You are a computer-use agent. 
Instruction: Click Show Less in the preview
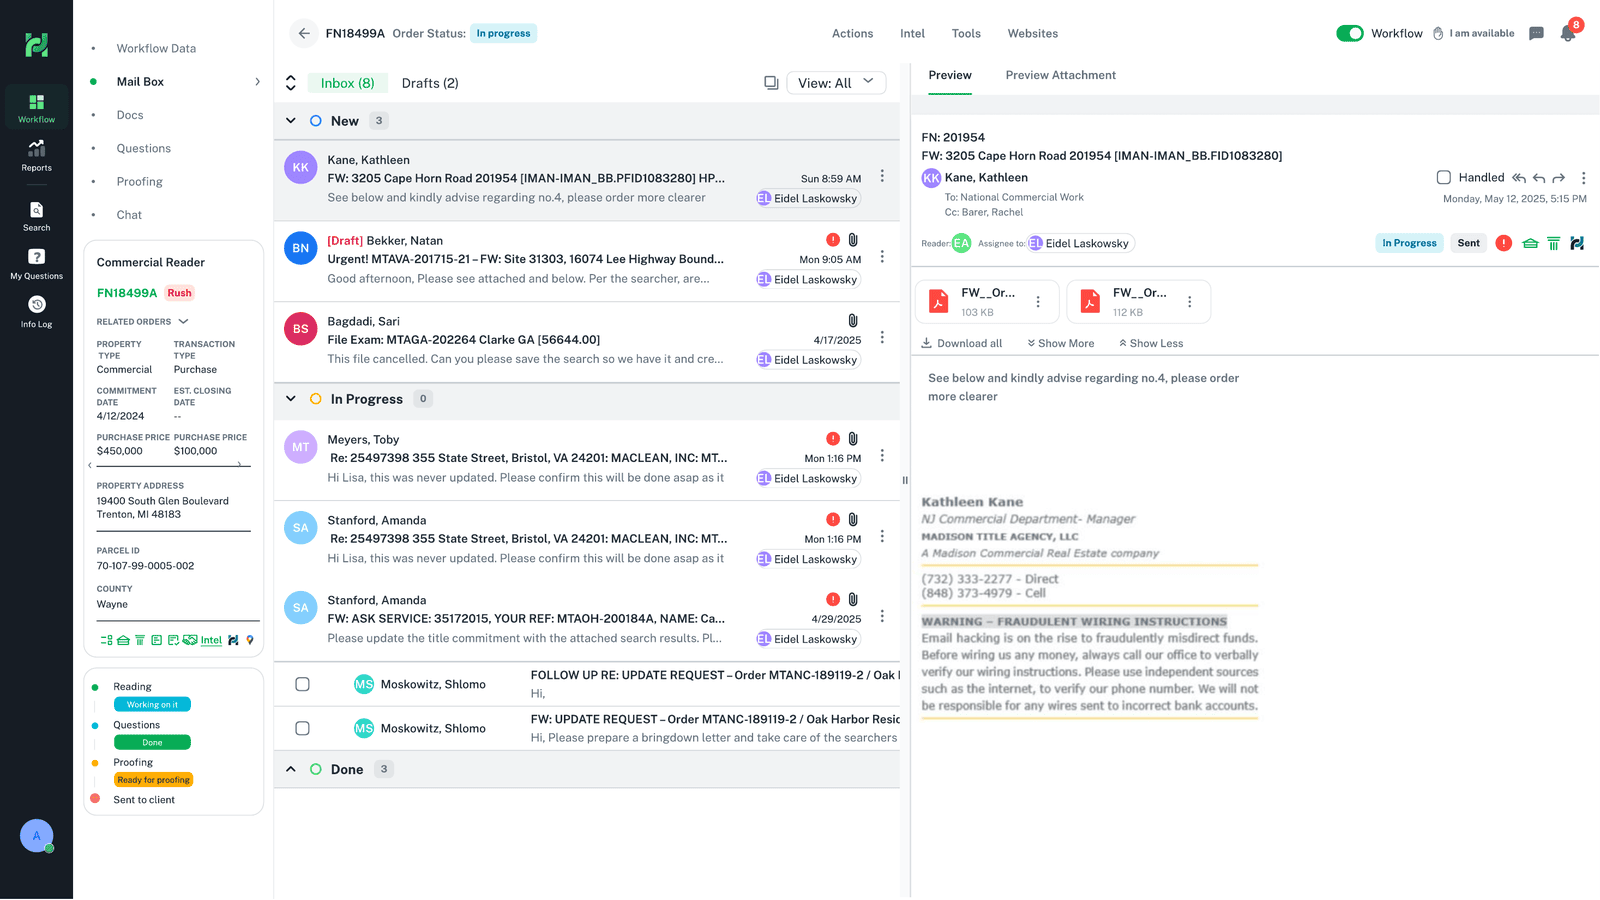1150,343
